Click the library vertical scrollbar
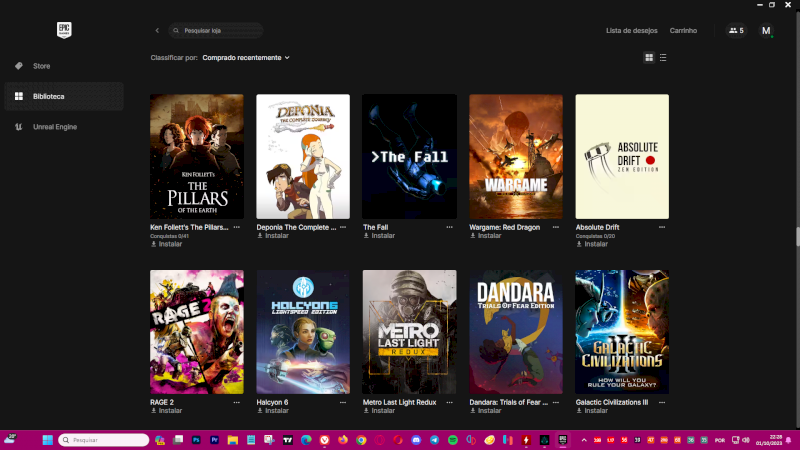Image resolution: width=800 pixels, height=450 pixels. tap(797, 237)
